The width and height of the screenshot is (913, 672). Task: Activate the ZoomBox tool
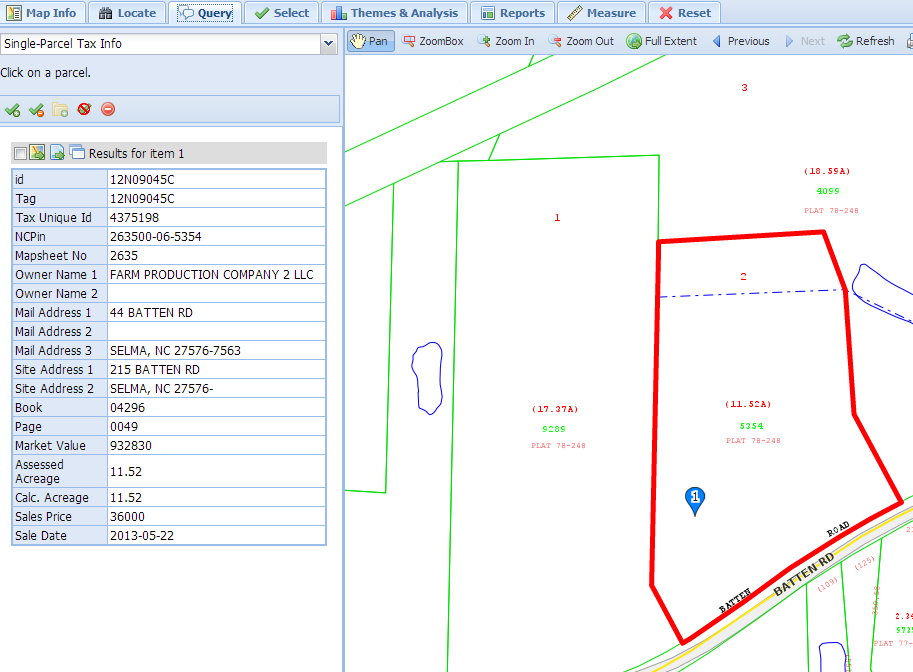pyautogui.click(x=433, y=41)
